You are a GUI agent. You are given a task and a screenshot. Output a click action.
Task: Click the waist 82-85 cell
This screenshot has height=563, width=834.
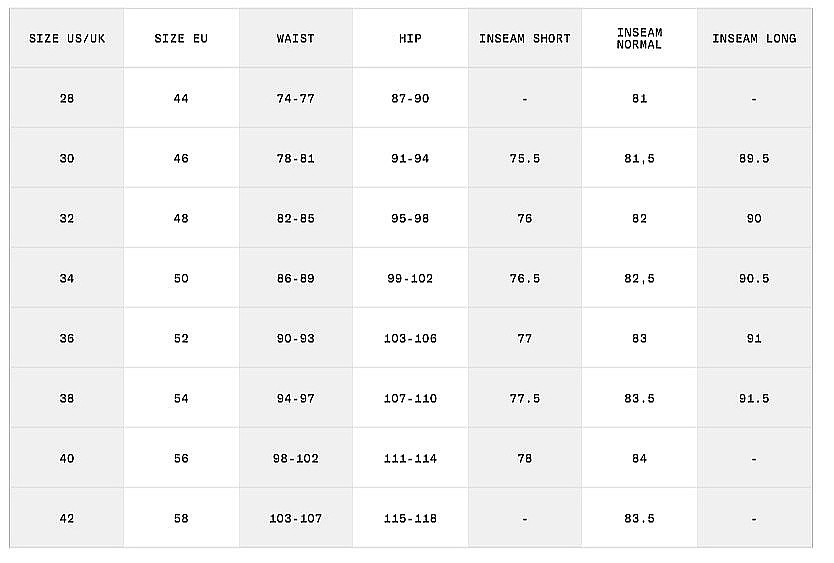pos(295,219)
